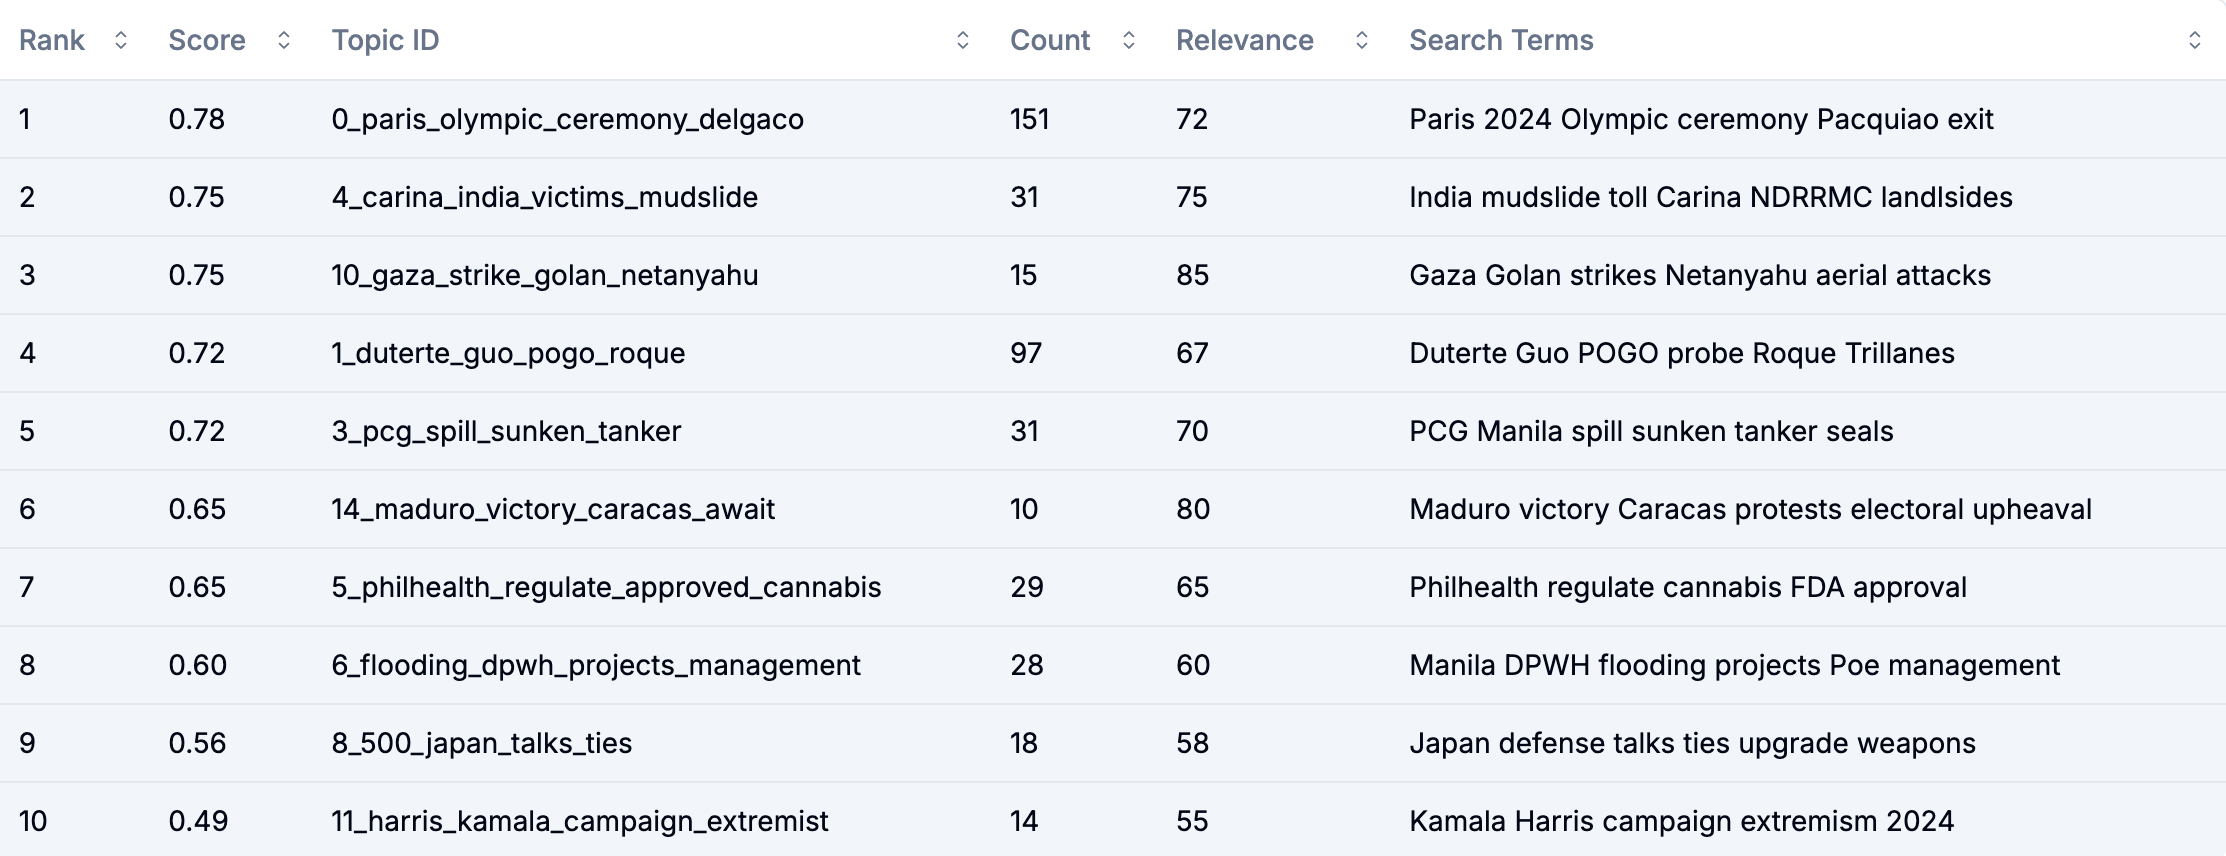The height and width of the screenshot is (856, 2226).
Task: Select the 14_maduro_victory_caracas_await topic
Action: pyautogui.click(x=553, y=509)
